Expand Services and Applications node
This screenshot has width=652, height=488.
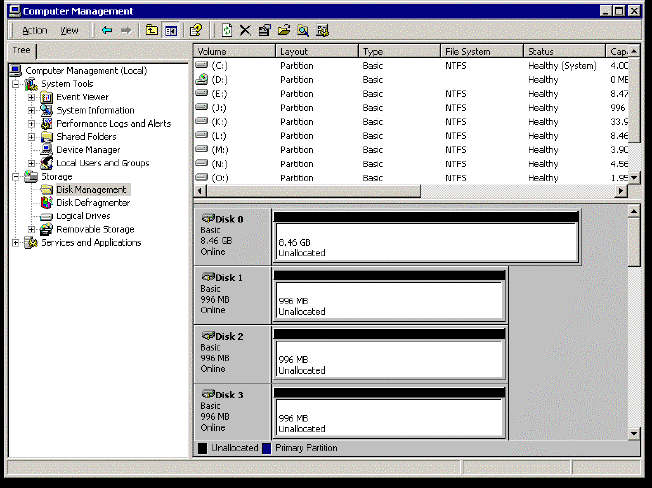click(16, 243)
